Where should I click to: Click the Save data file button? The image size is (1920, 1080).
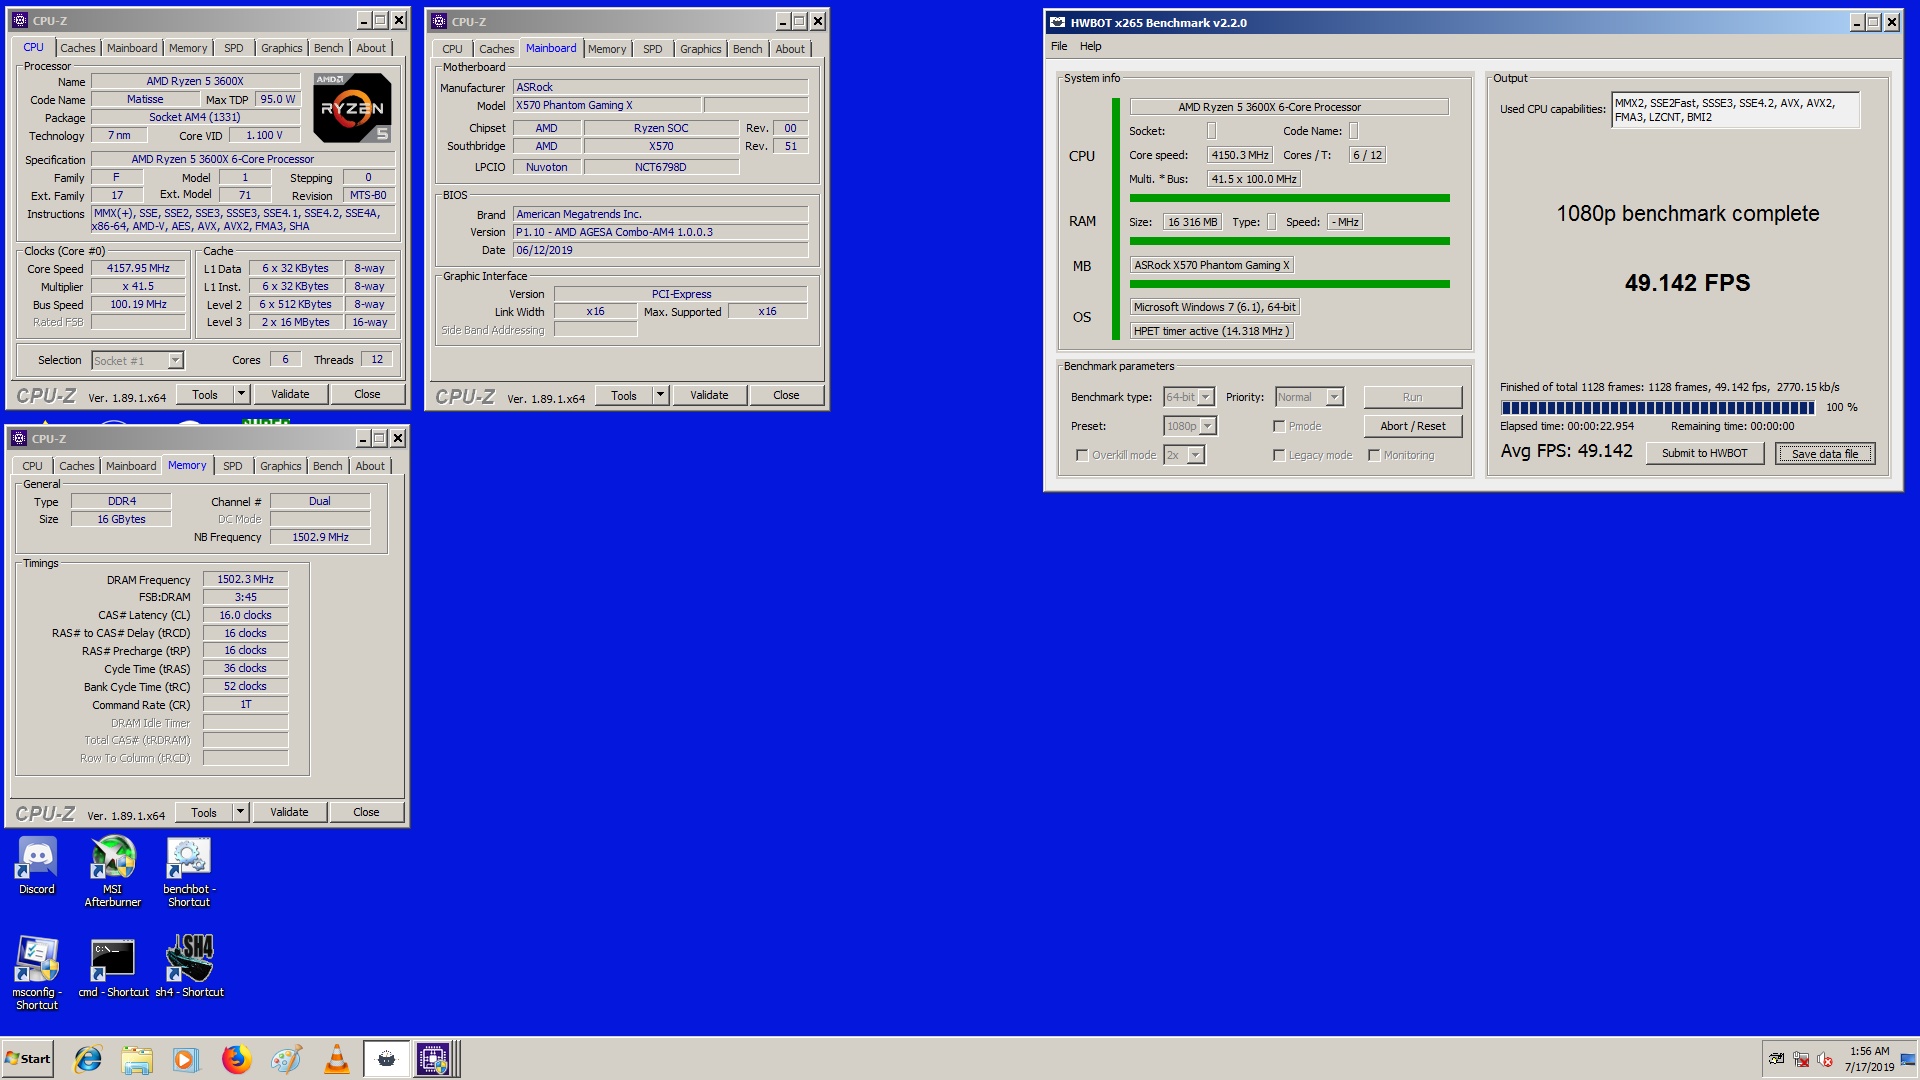[1825, 454]
